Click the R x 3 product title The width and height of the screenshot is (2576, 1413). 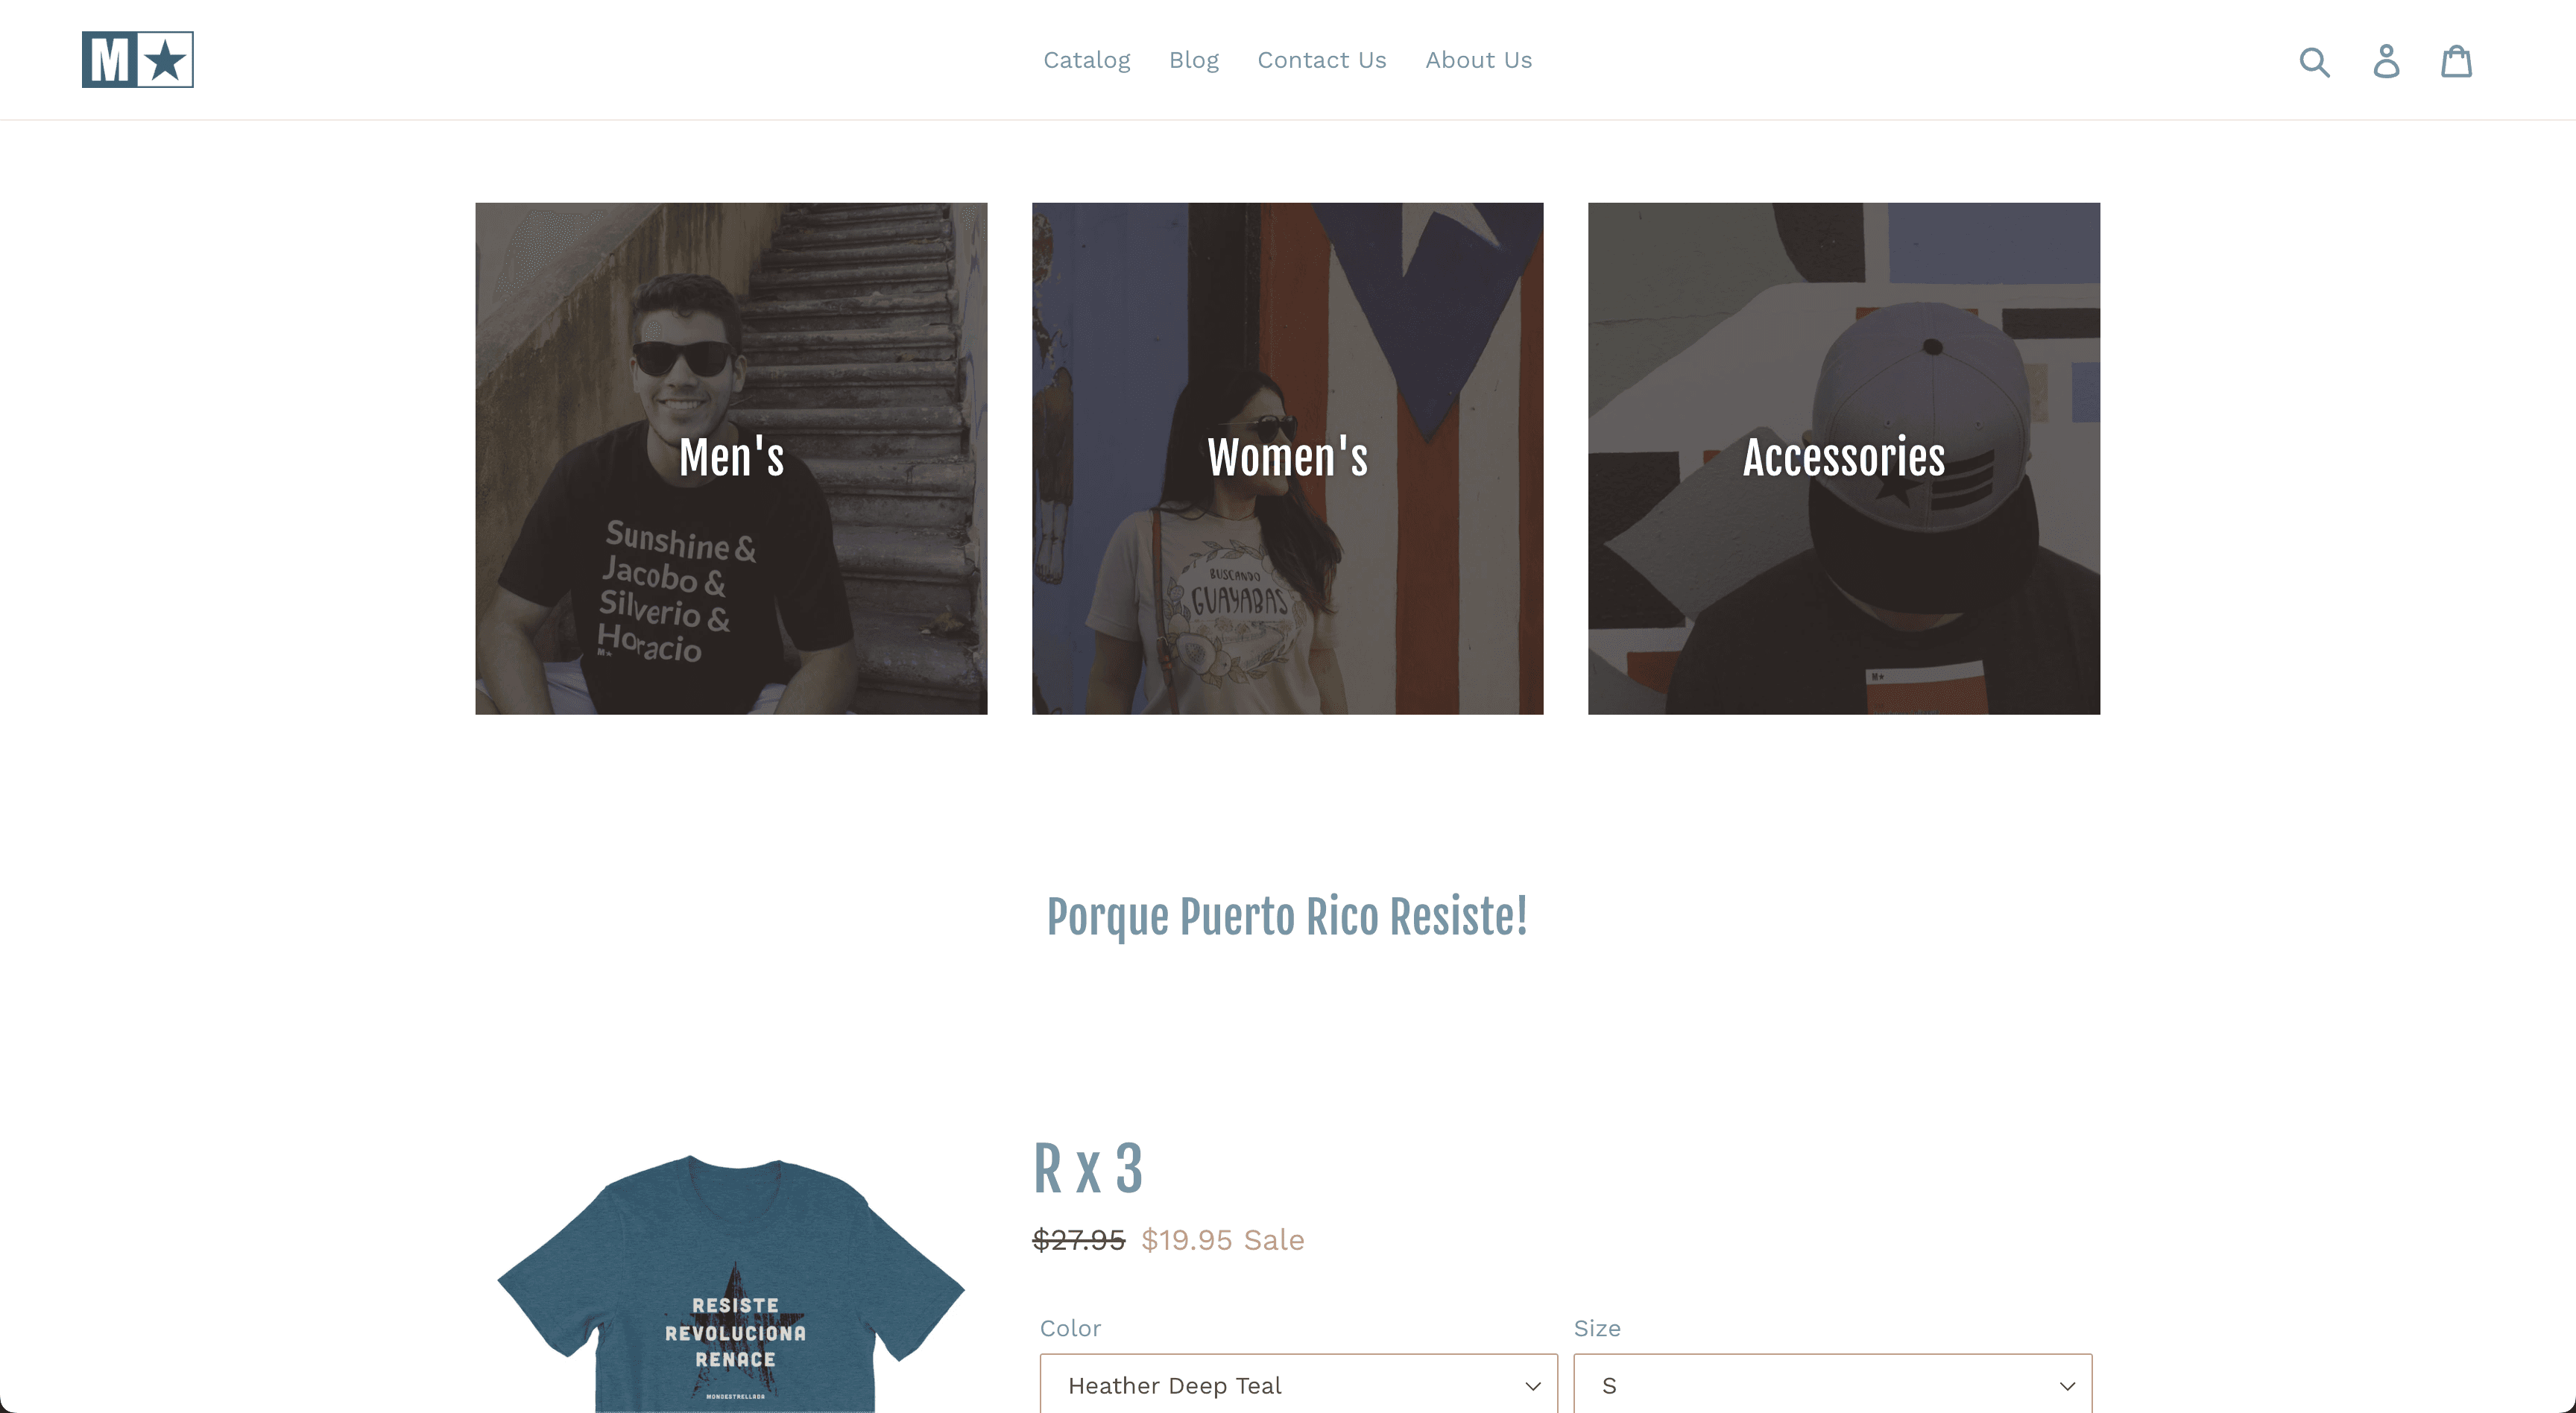click(x=1087, y=1168)
